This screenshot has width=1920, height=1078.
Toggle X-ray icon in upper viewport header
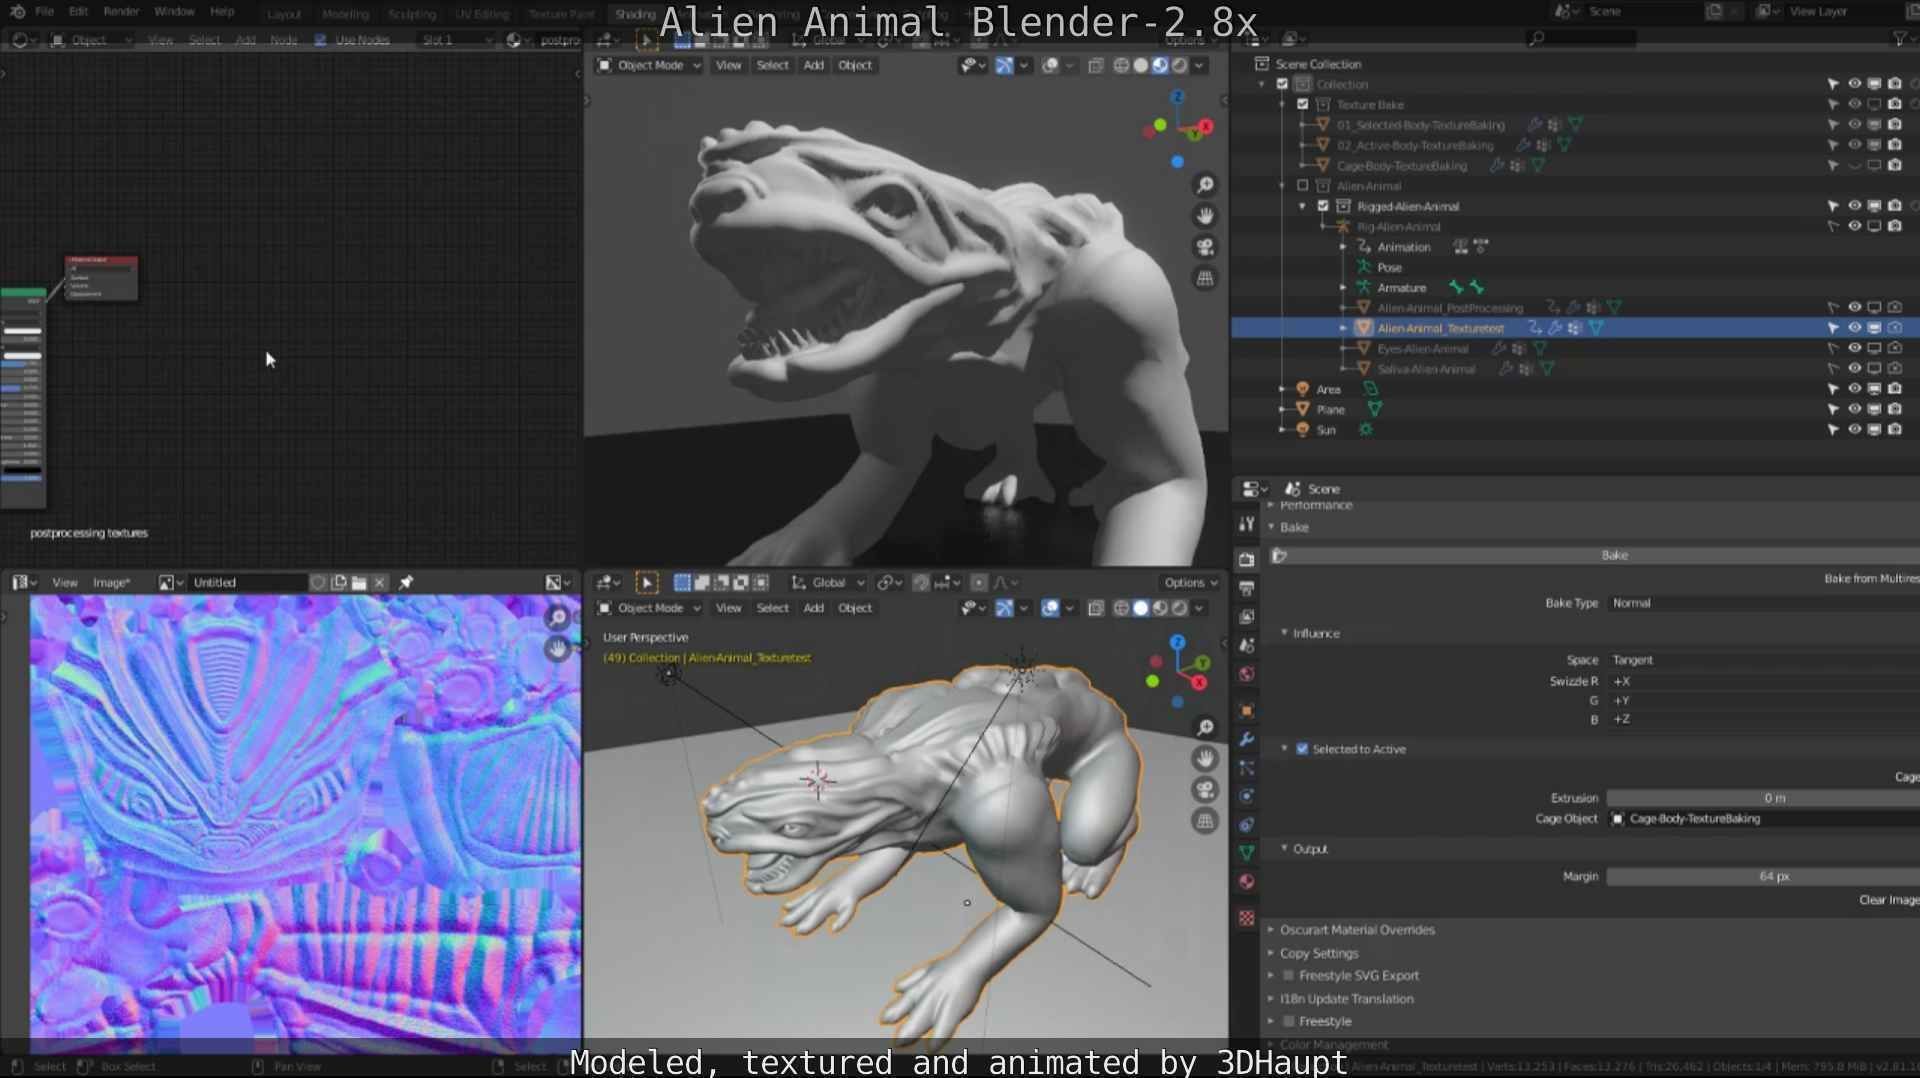(x=1096, y=65)
